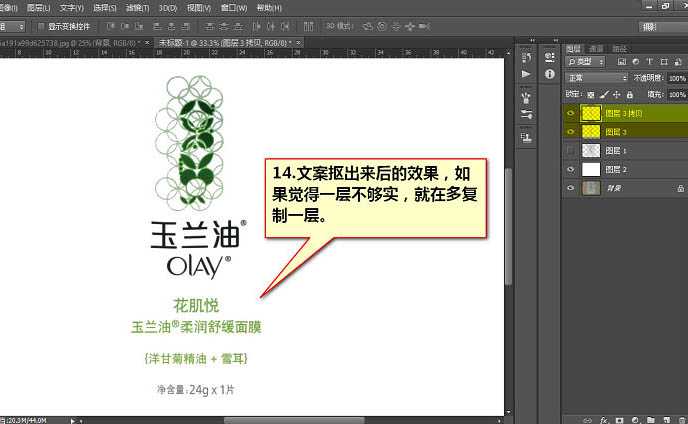Screen dimensions: 688x424
Task: Open status bar info arrow
Action: click(x=73, y=420)
